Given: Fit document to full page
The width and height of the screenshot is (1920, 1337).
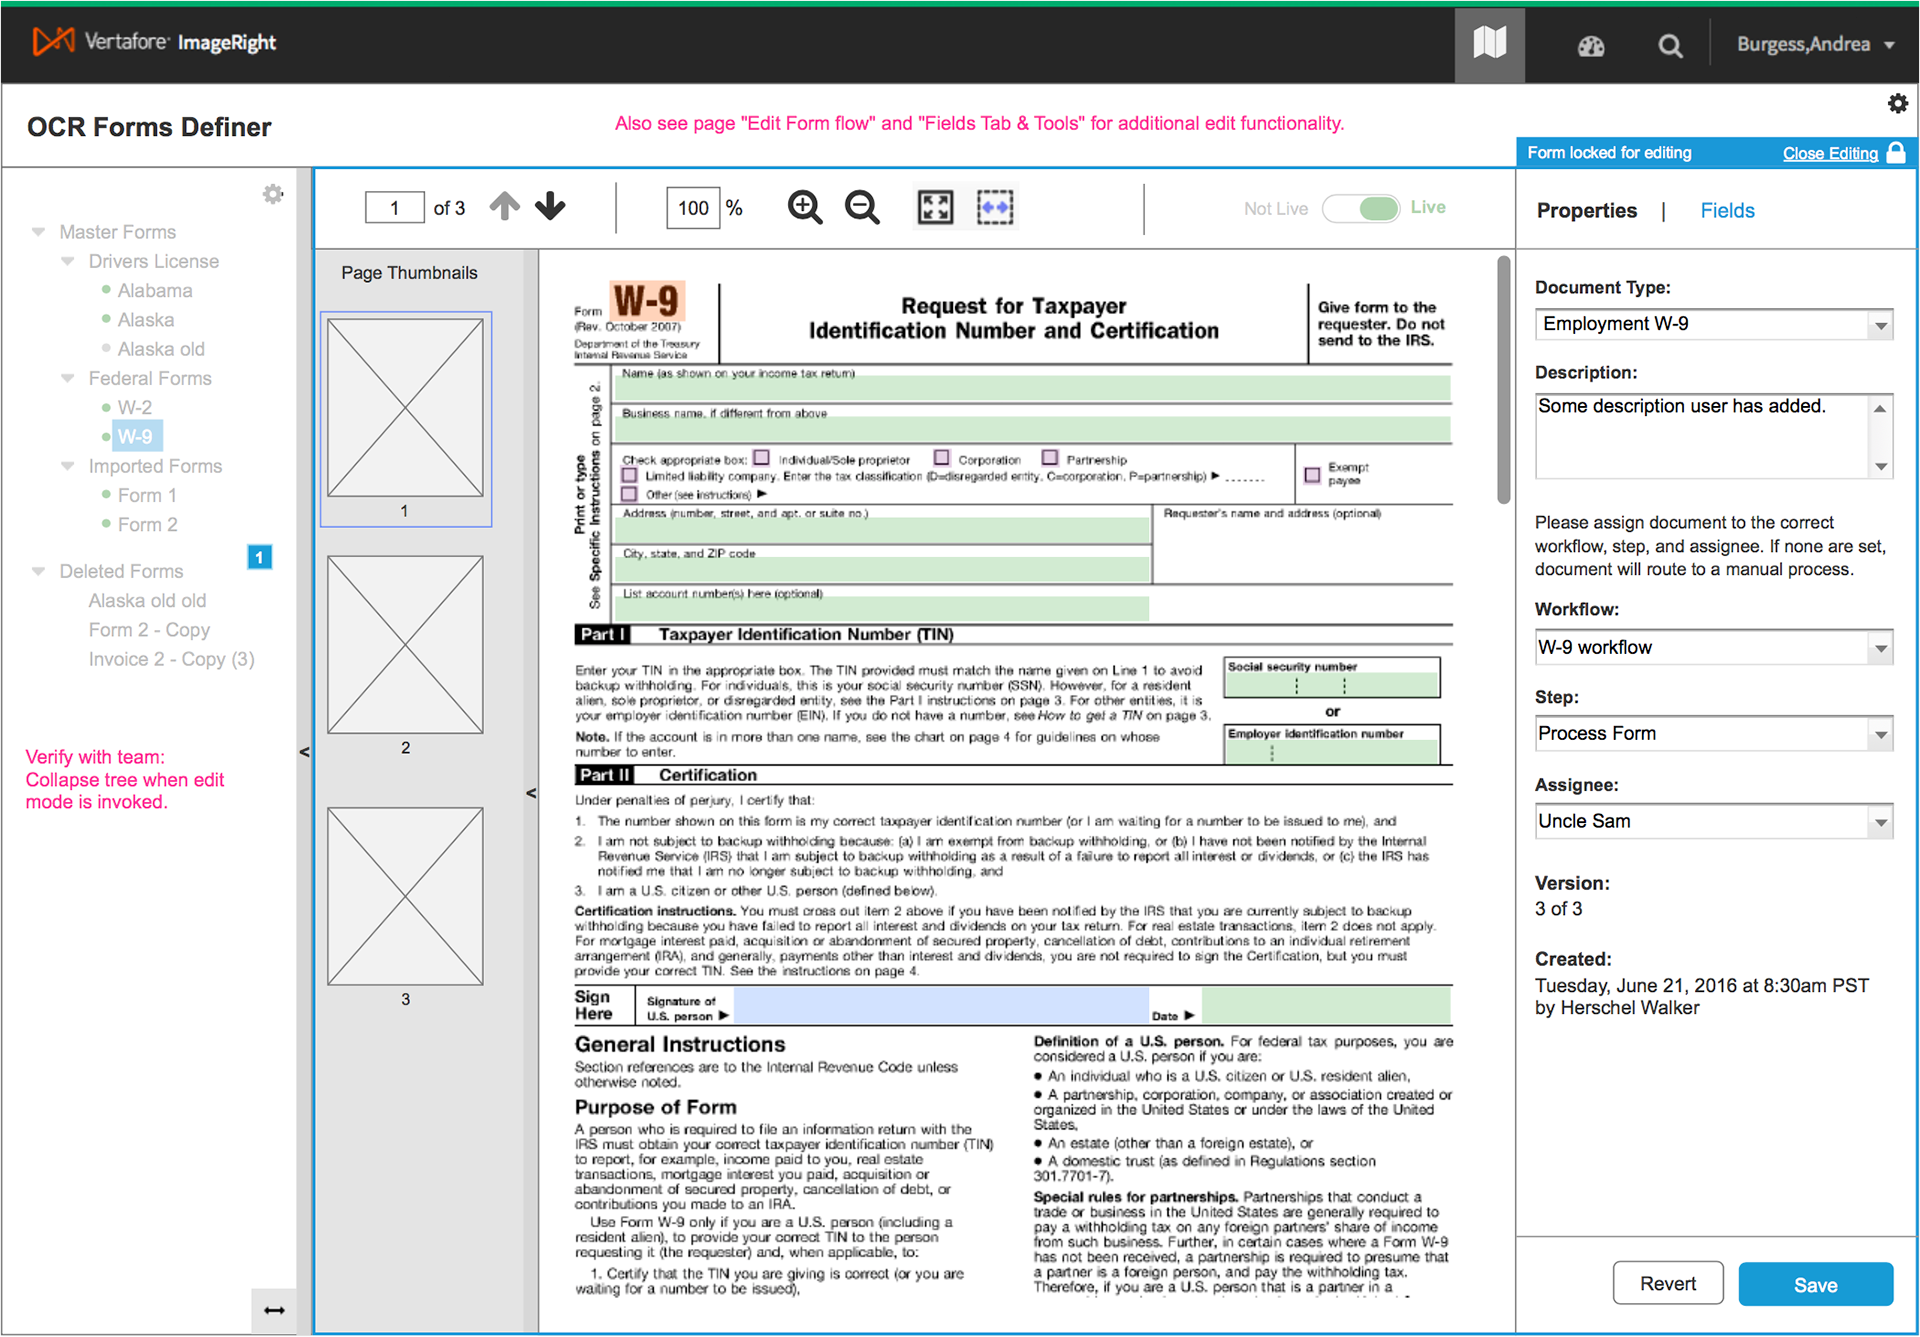Looking at the screenshot, I should pos(936,207).
